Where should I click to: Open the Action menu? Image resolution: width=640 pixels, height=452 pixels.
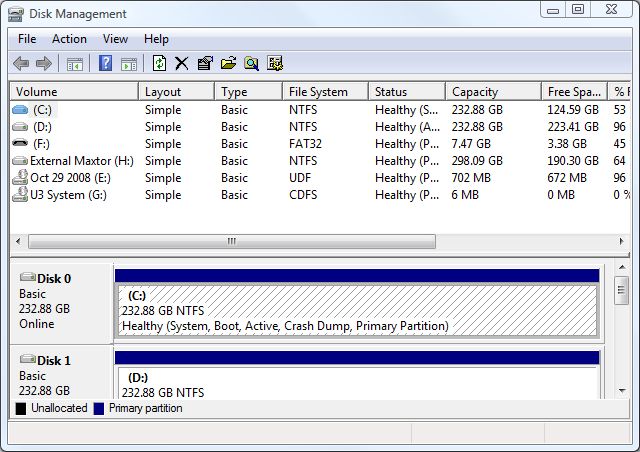pos(69,39)
